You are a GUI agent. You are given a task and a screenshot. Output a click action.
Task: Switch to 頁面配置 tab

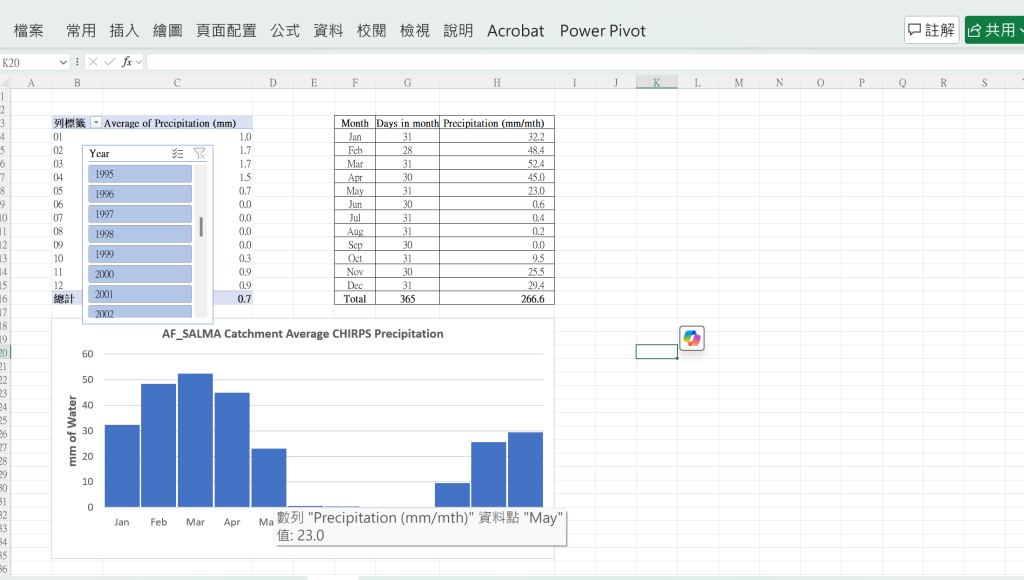tap(226, 31)
